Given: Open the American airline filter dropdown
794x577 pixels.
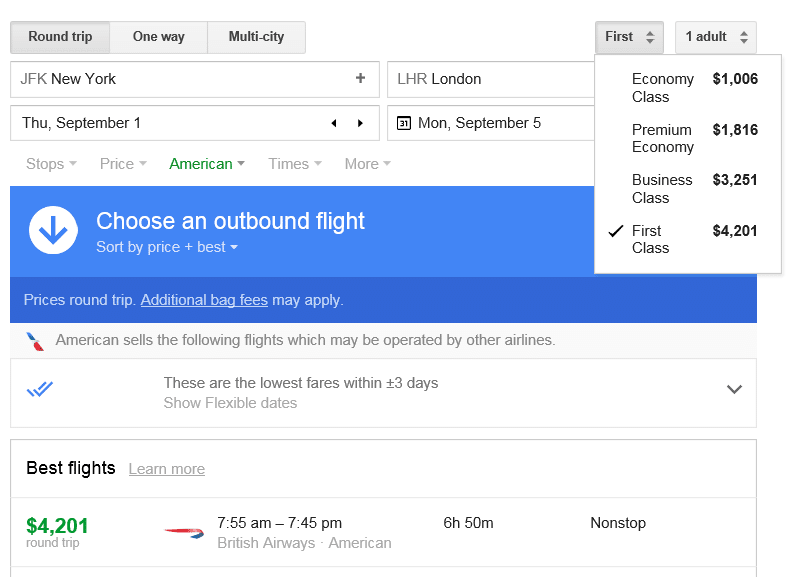Looking at the screenshot, I should [x=207, y=164].
